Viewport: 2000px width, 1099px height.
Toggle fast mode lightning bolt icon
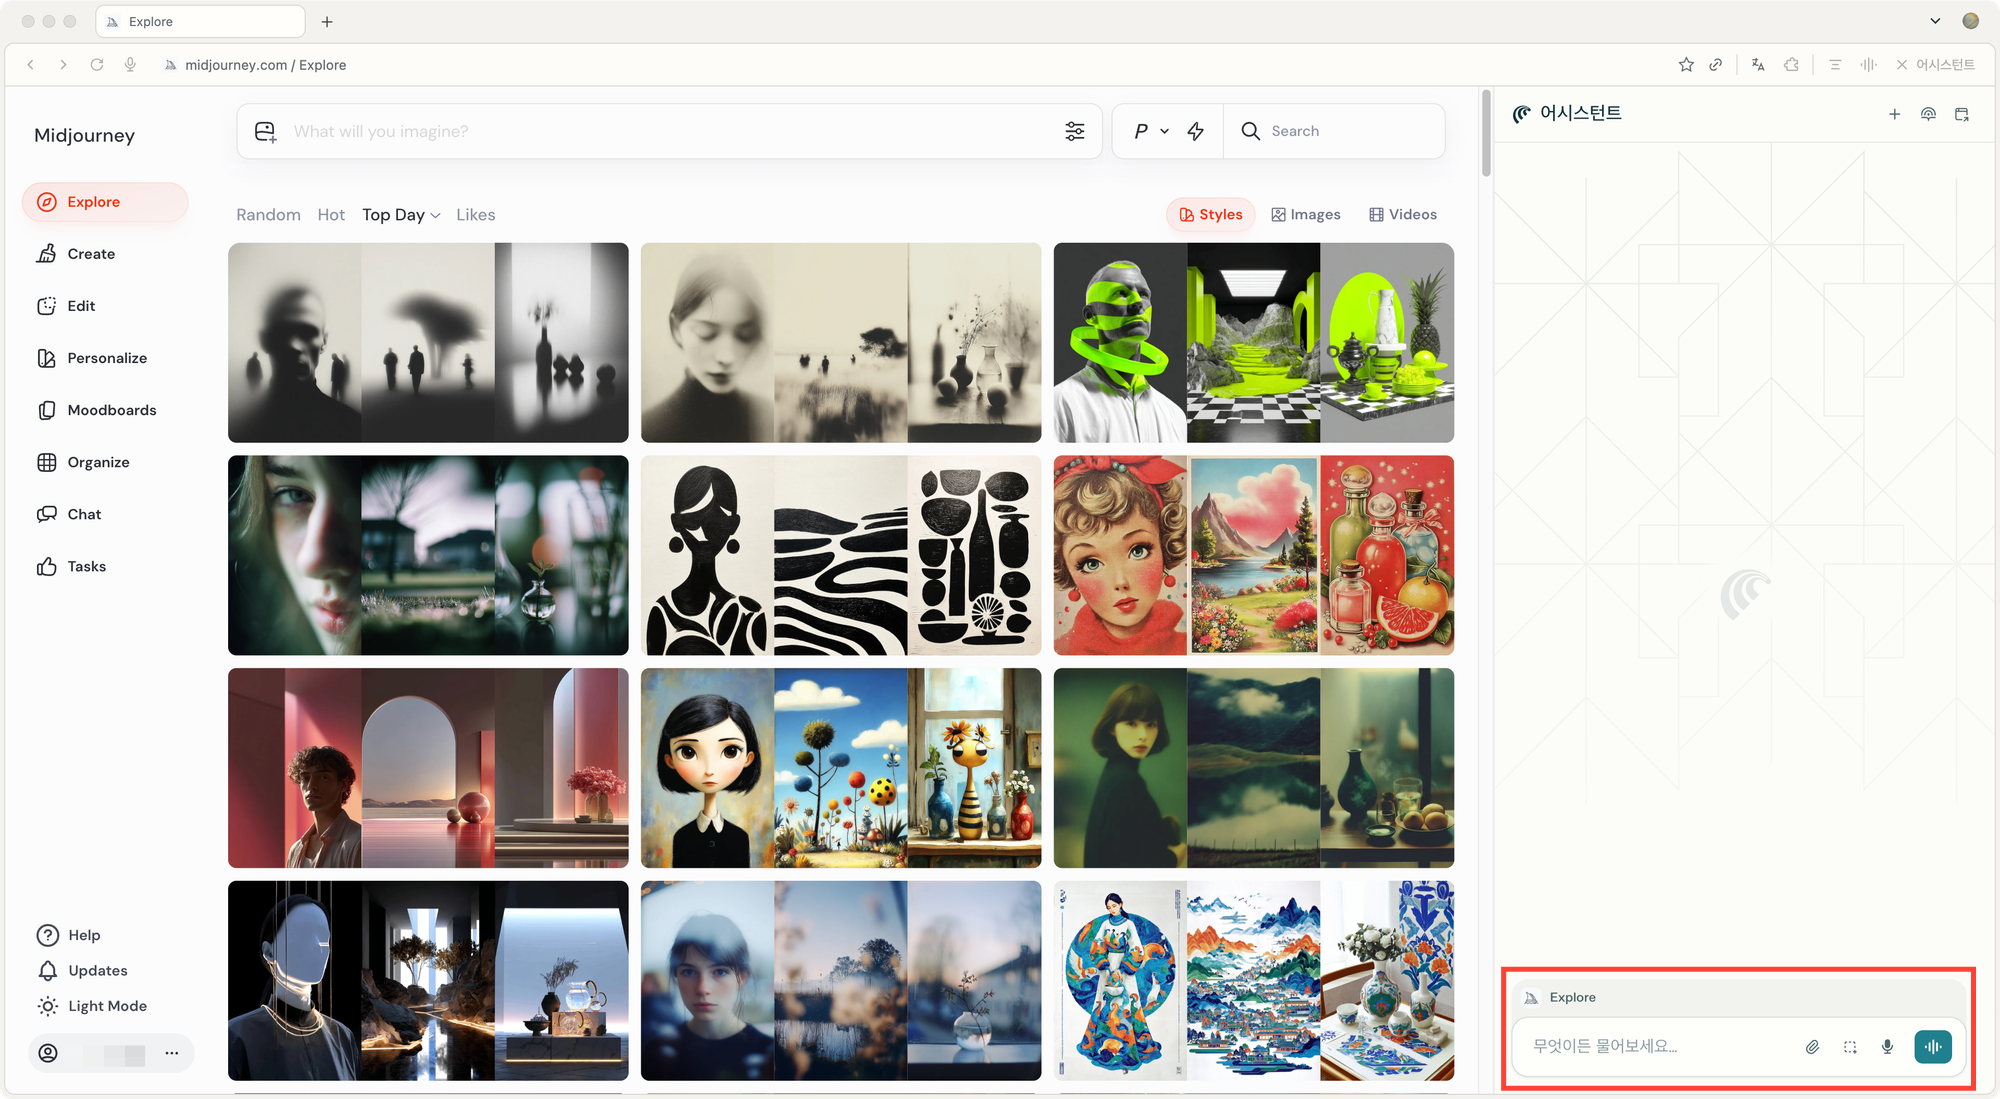click(1196, 131)
